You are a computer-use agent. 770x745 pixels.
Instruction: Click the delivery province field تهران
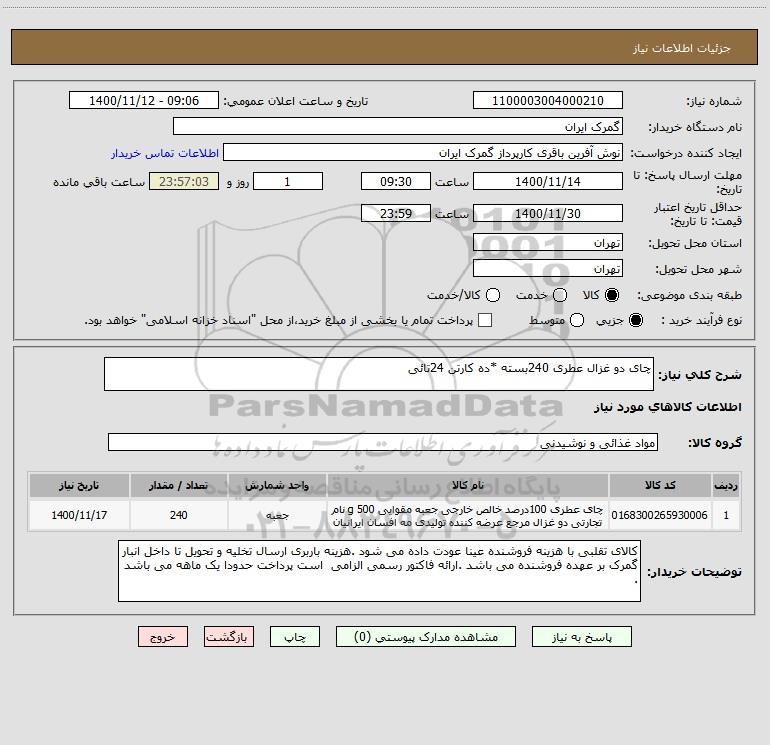(x=548, y=243)
